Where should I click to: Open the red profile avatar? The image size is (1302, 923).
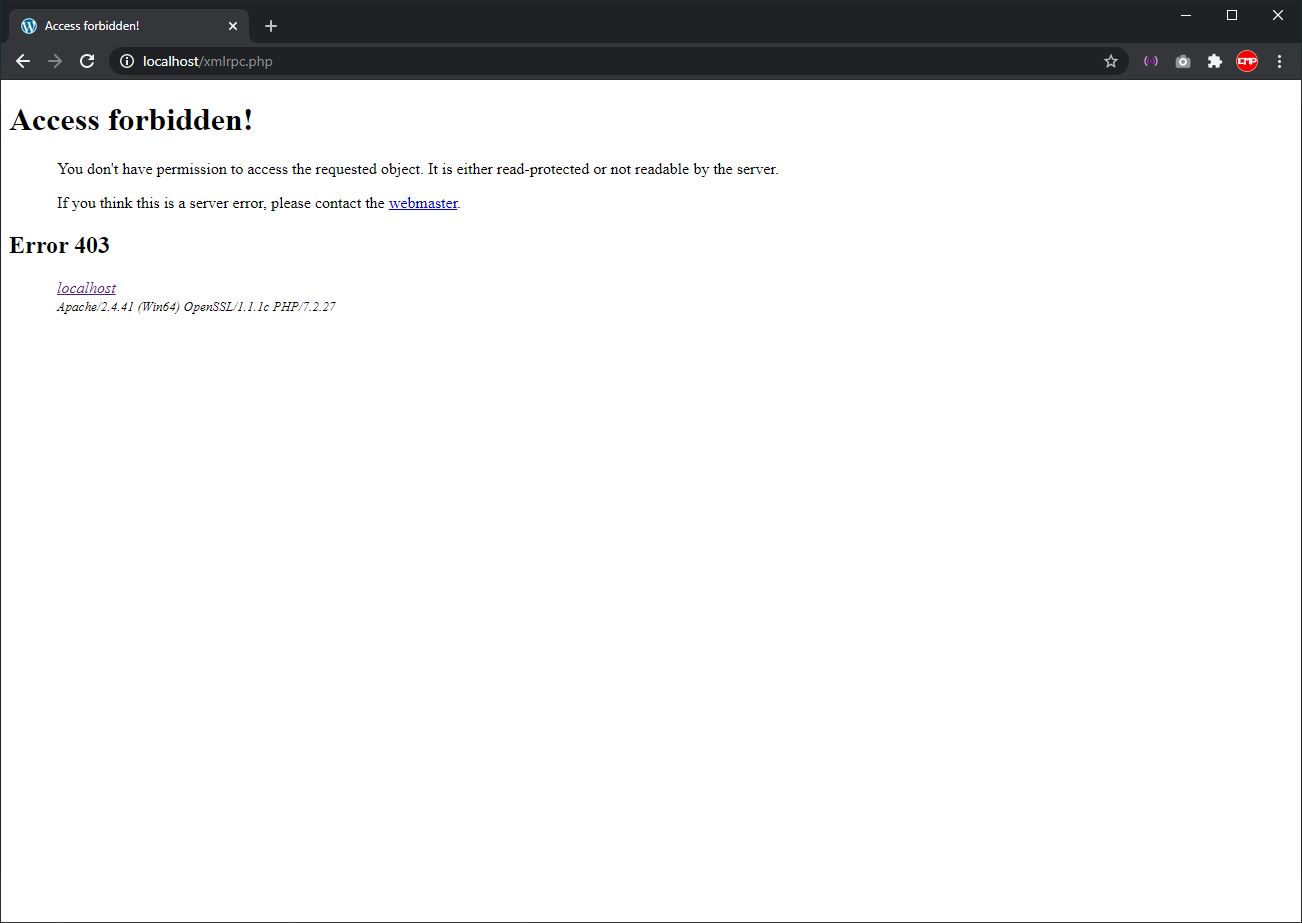(1247, 61)
